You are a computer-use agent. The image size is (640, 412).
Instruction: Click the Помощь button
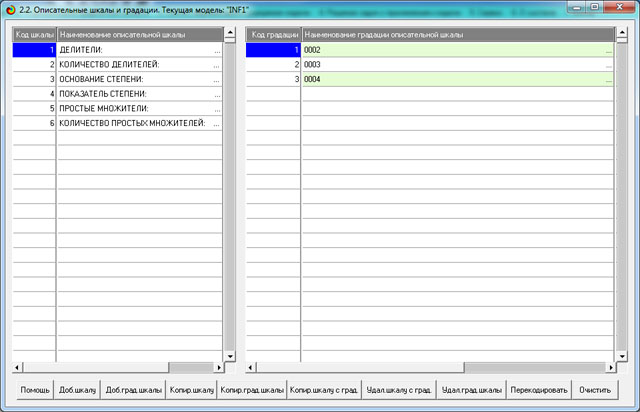pyautogui.click(x=35, y=388)
